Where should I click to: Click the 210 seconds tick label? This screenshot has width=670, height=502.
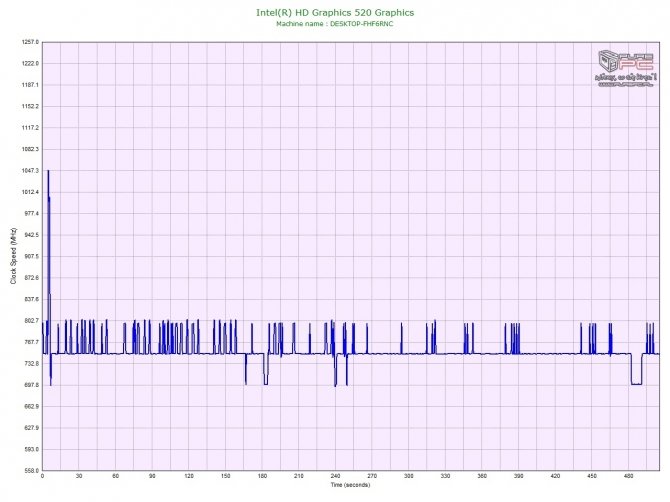click(299, 476)
